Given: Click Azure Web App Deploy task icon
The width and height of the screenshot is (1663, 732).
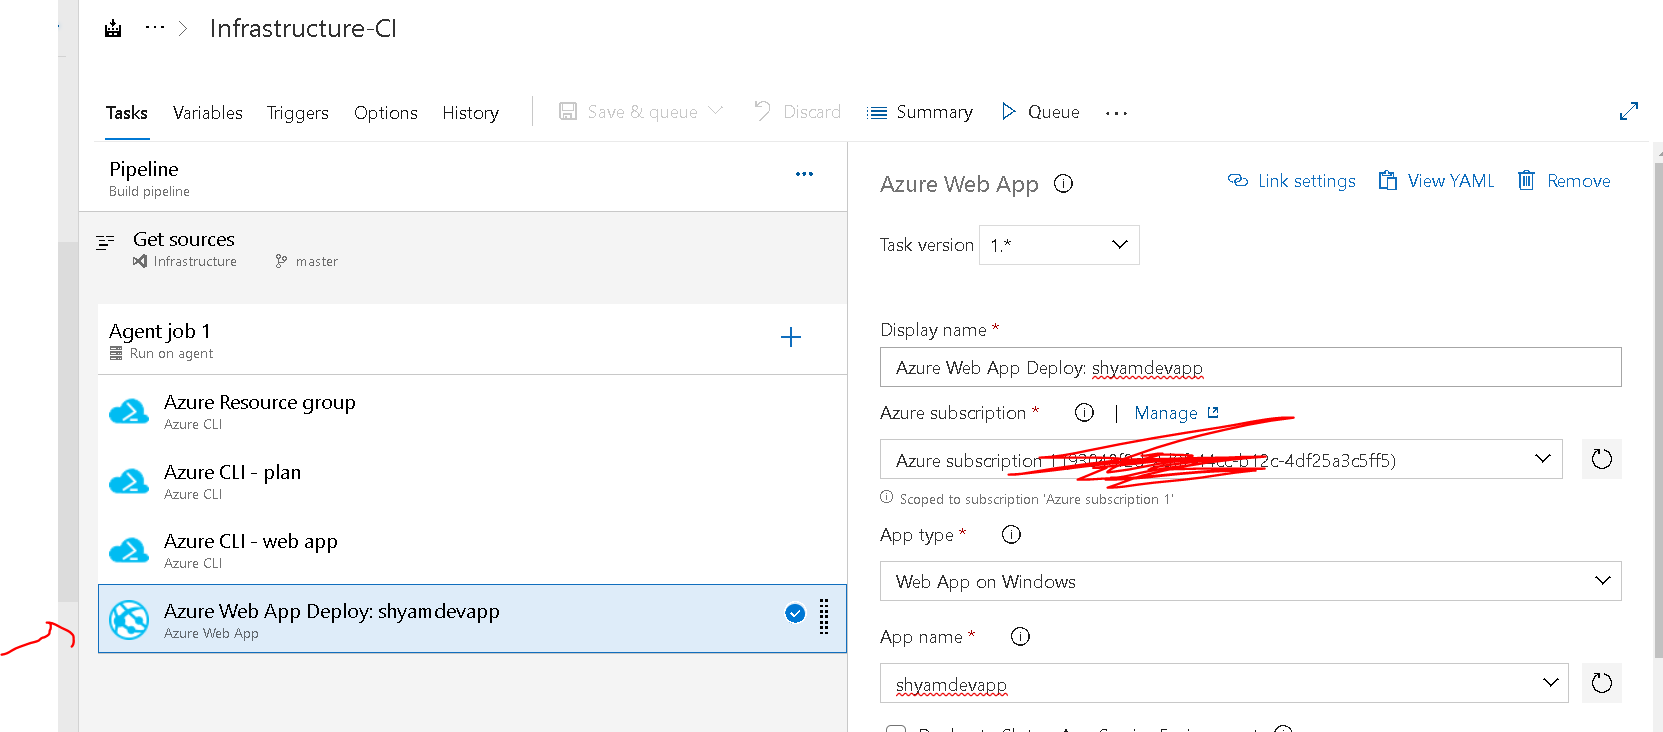Looking at the screenshot, I should 129,620.
